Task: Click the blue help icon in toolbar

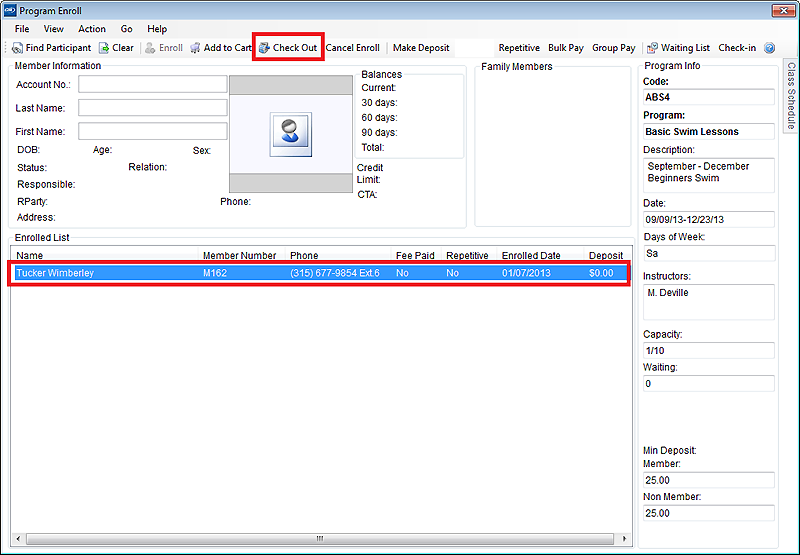Action: pyautogui.click(x=769, y=48)
